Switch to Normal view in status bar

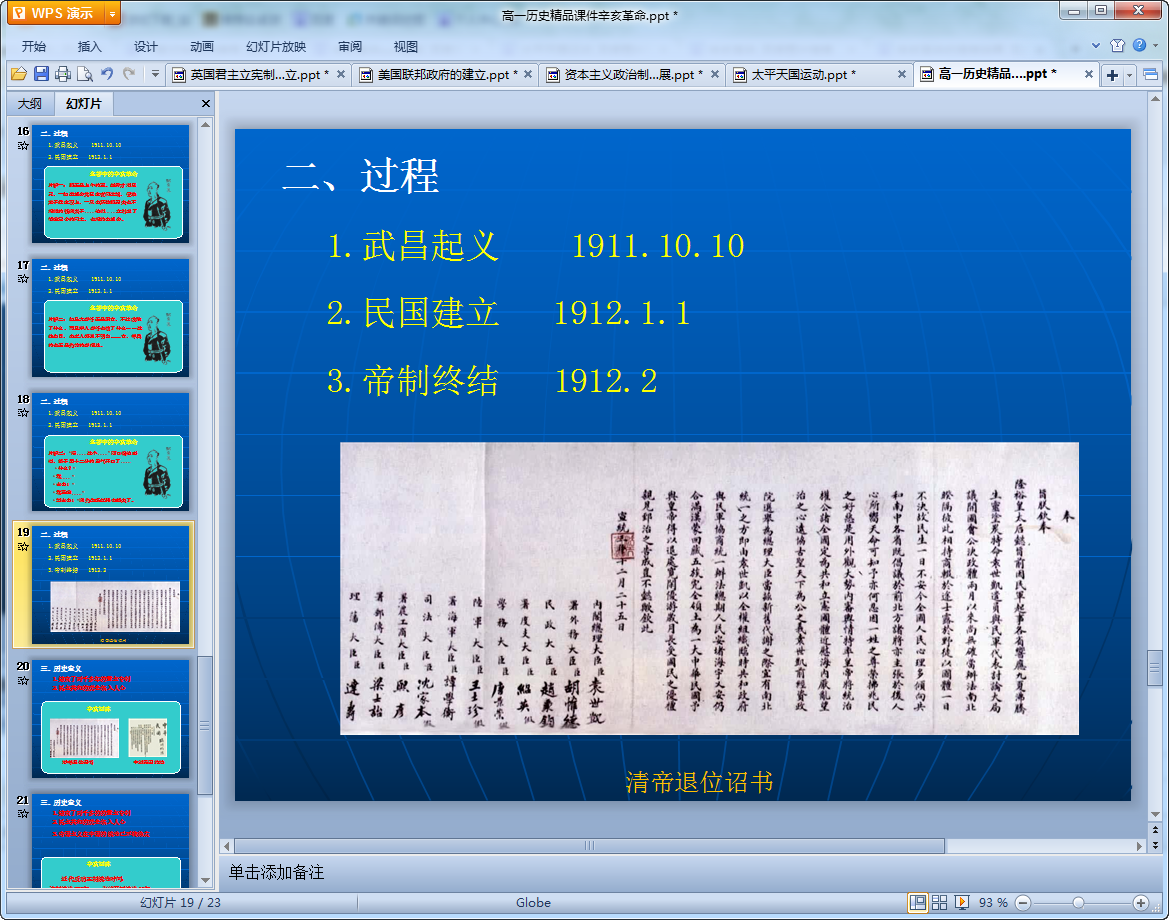pyautogui.click(x=918, y=902)
